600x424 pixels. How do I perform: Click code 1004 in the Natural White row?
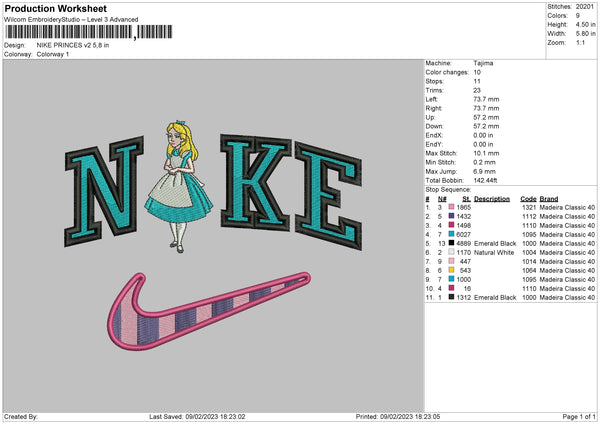pos(529,252)
